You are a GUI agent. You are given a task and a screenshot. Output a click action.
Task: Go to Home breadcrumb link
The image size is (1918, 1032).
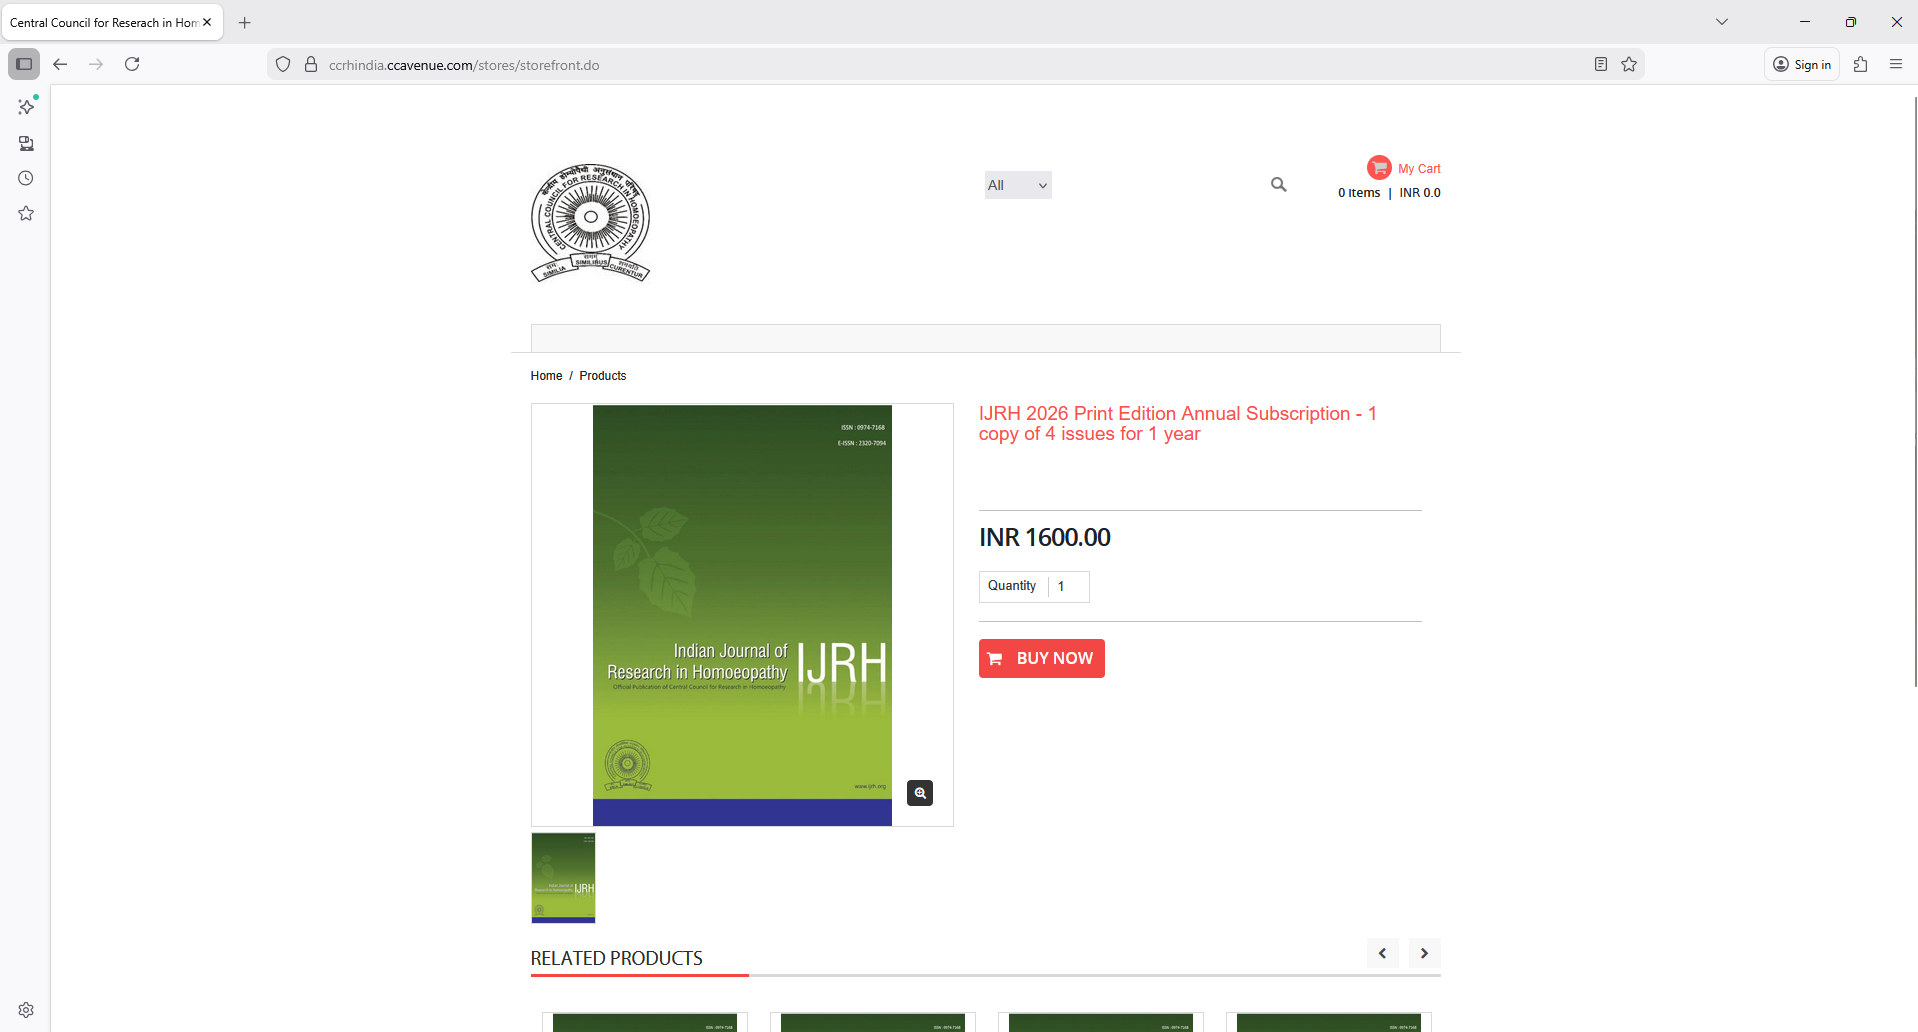pyautogui.click(x=546, y=376)
